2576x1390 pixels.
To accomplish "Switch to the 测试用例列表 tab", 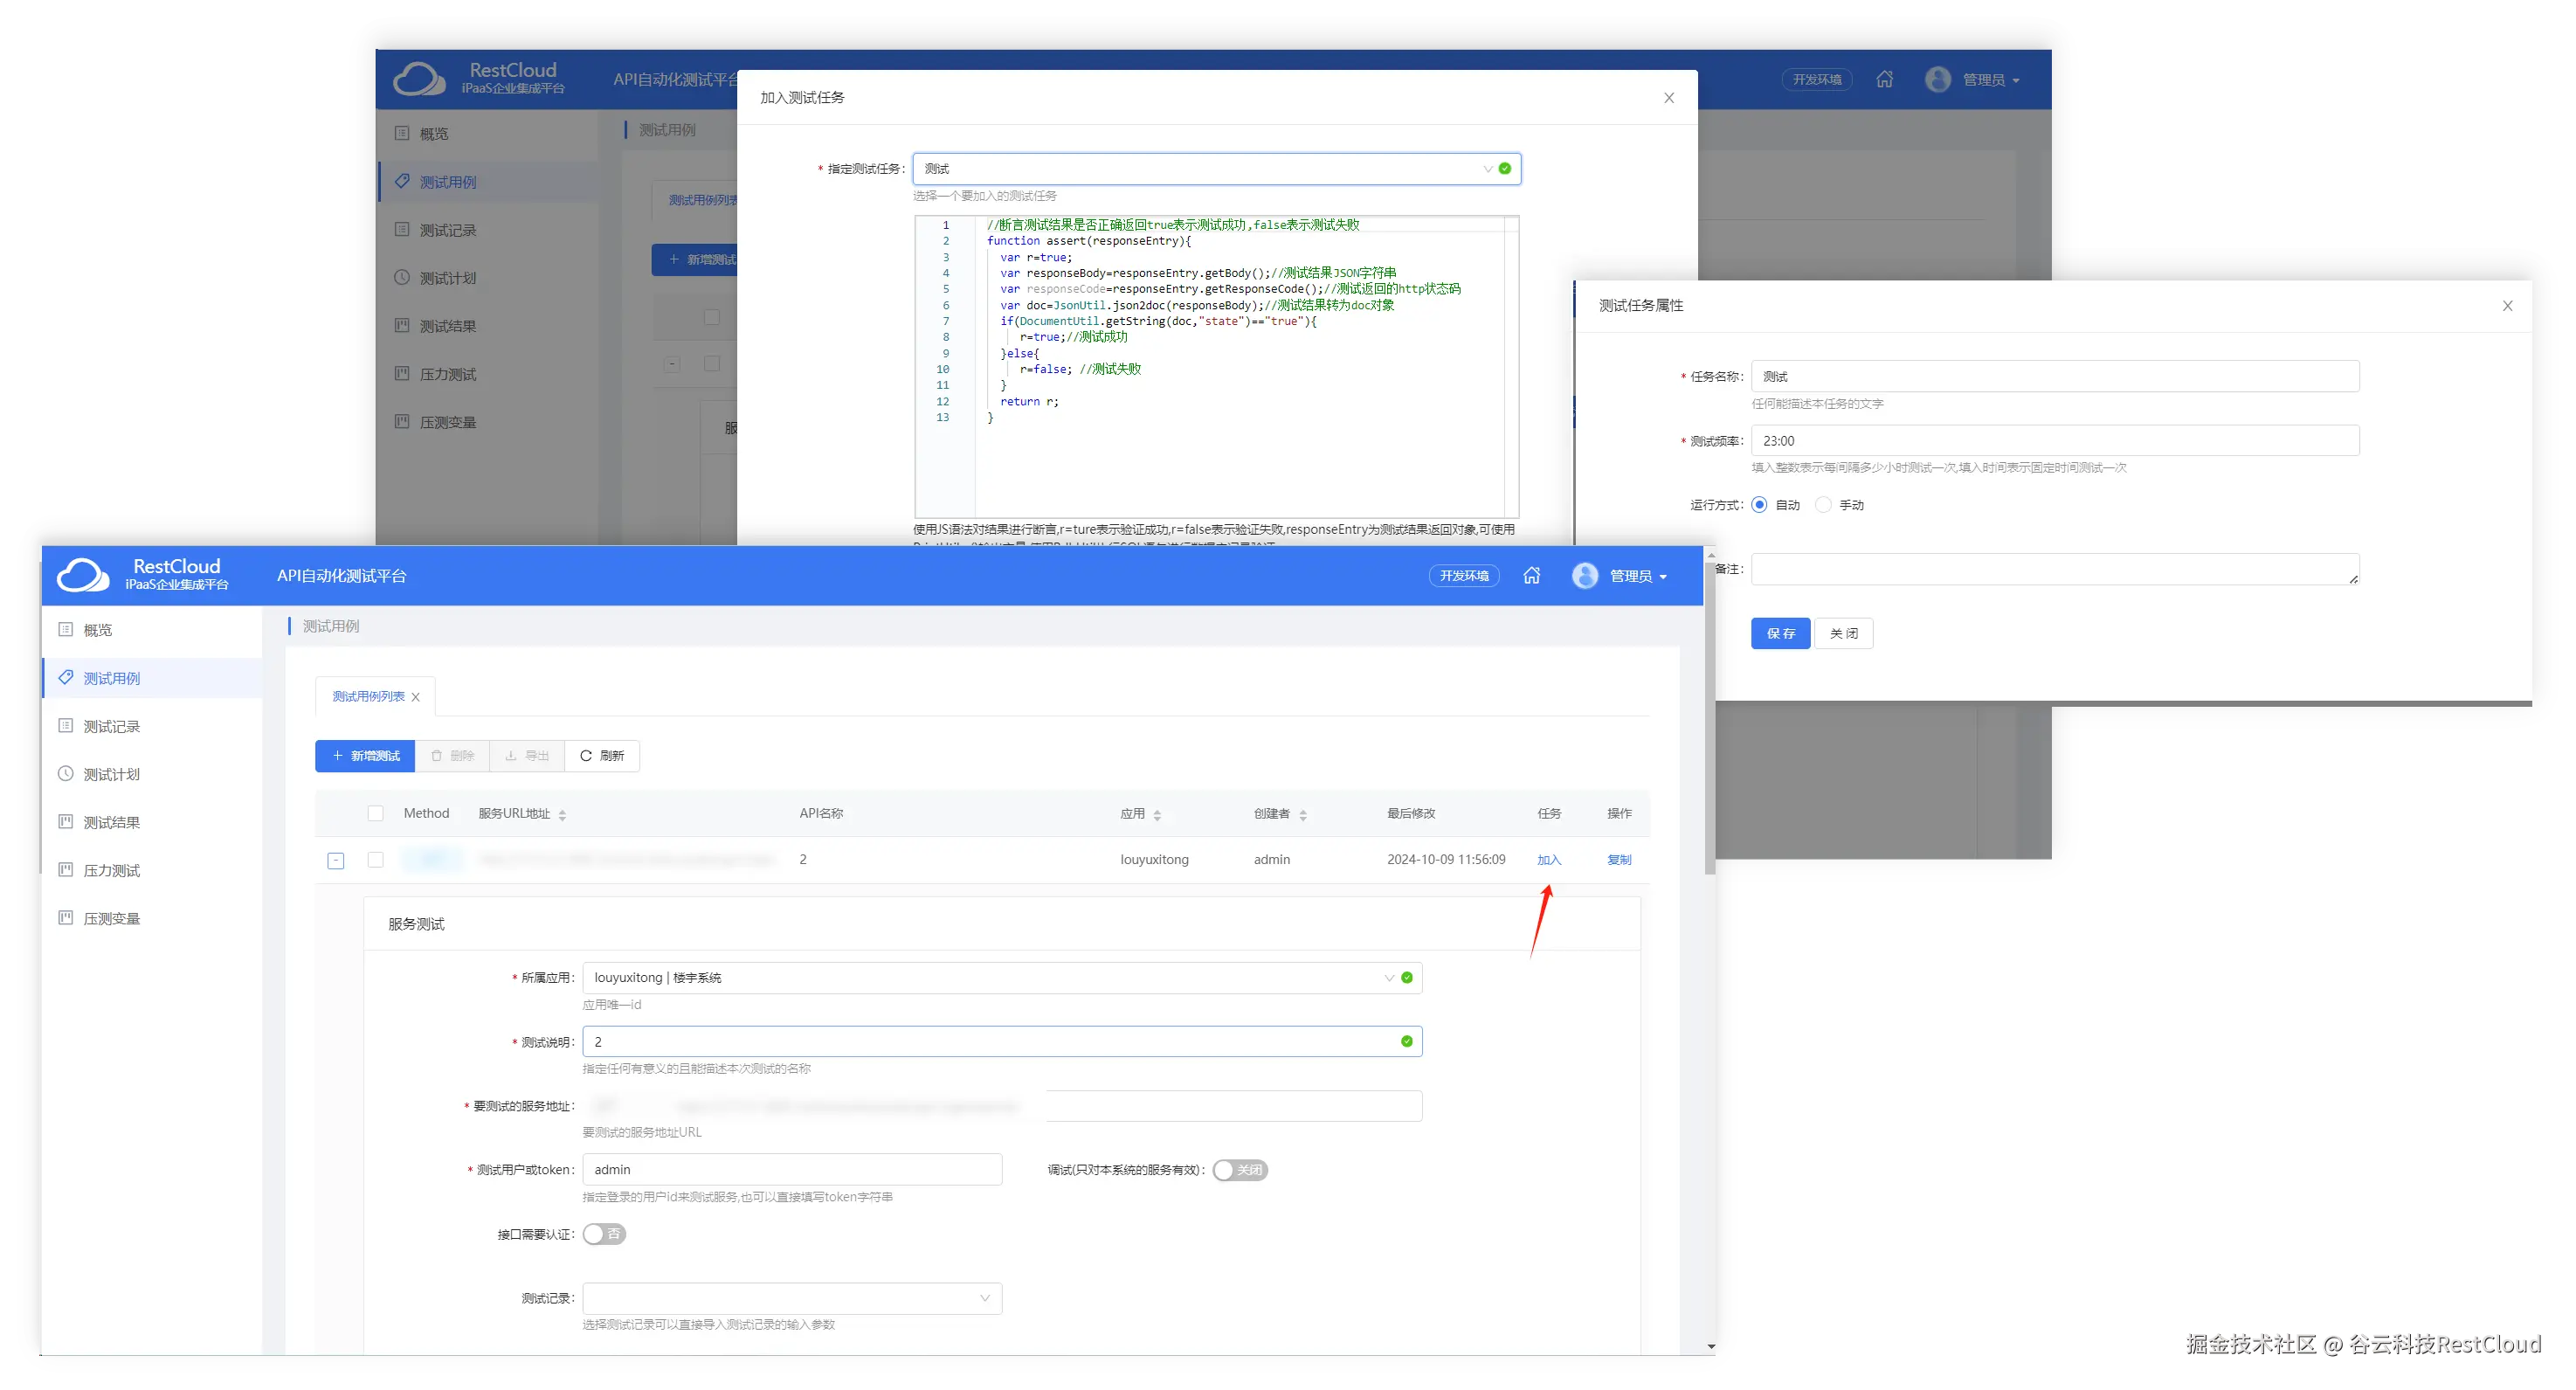I will coord(368,697).
